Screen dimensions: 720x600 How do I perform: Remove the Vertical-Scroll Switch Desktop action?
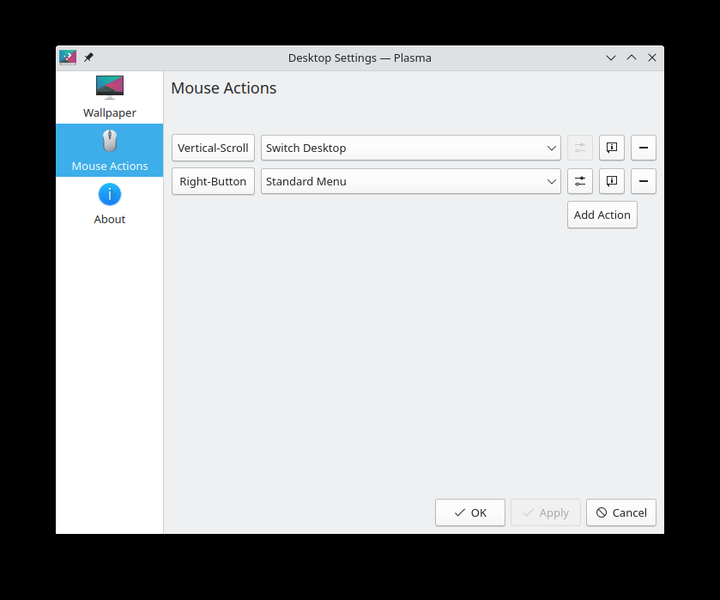point(643,148)
